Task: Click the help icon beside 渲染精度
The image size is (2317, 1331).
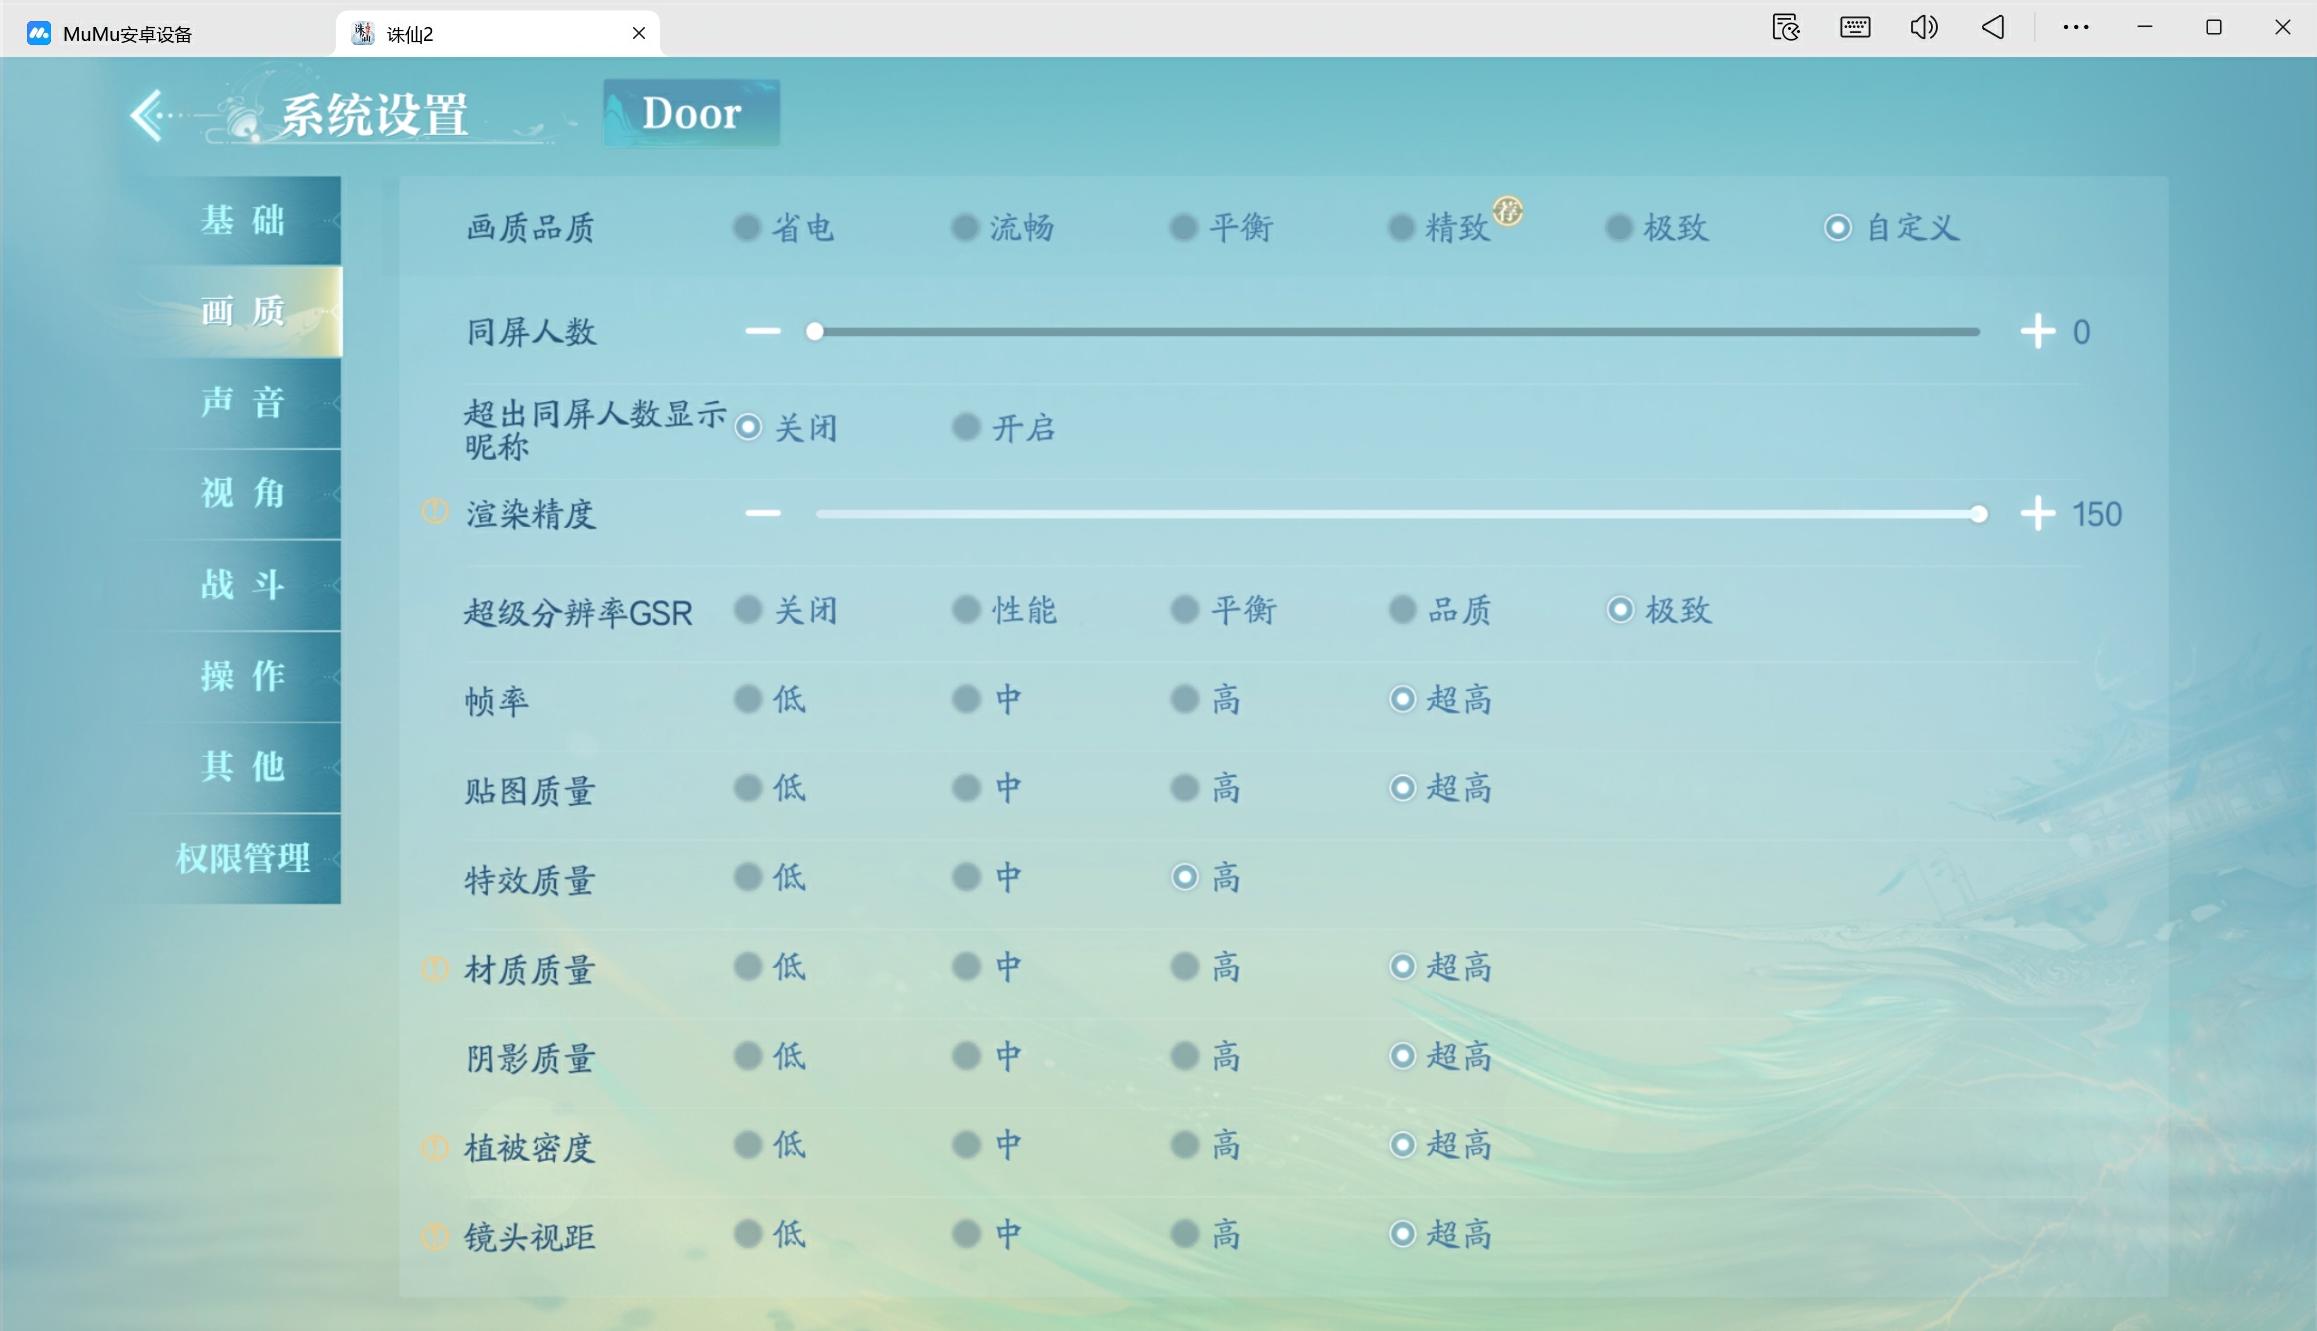Action: 435,512
